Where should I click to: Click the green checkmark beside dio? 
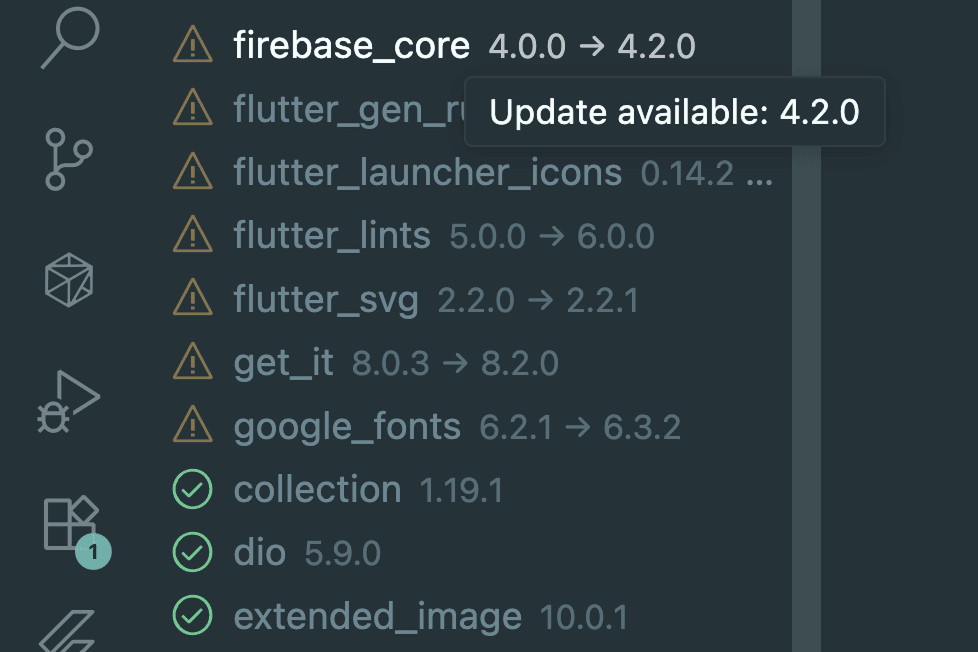192,553
